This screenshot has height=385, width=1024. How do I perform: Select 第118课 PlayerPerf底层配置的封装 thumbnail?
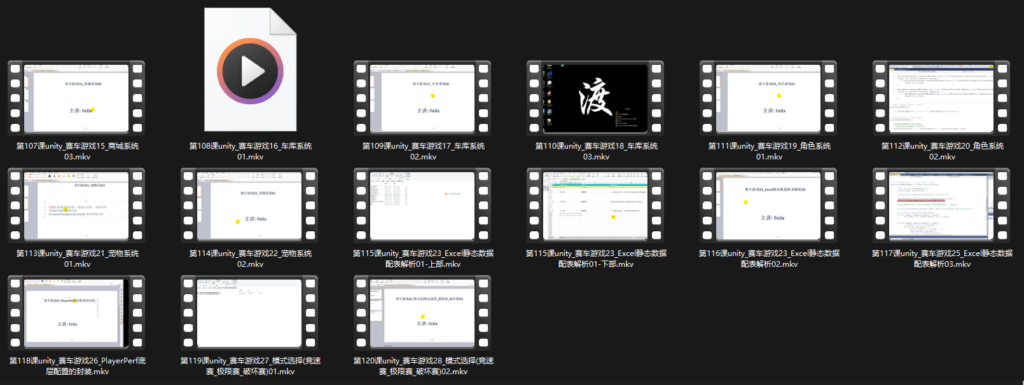point(76,313)
